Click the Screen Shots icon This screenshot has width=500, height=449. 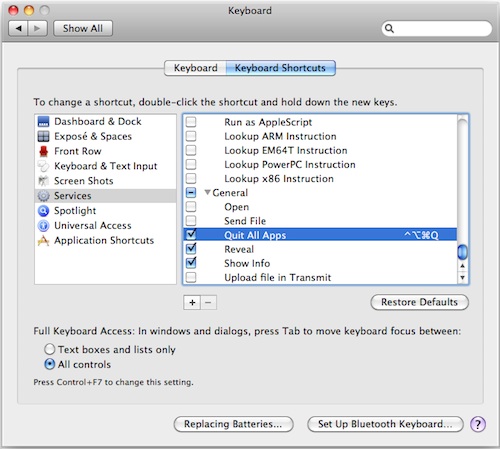pos(43,181)
